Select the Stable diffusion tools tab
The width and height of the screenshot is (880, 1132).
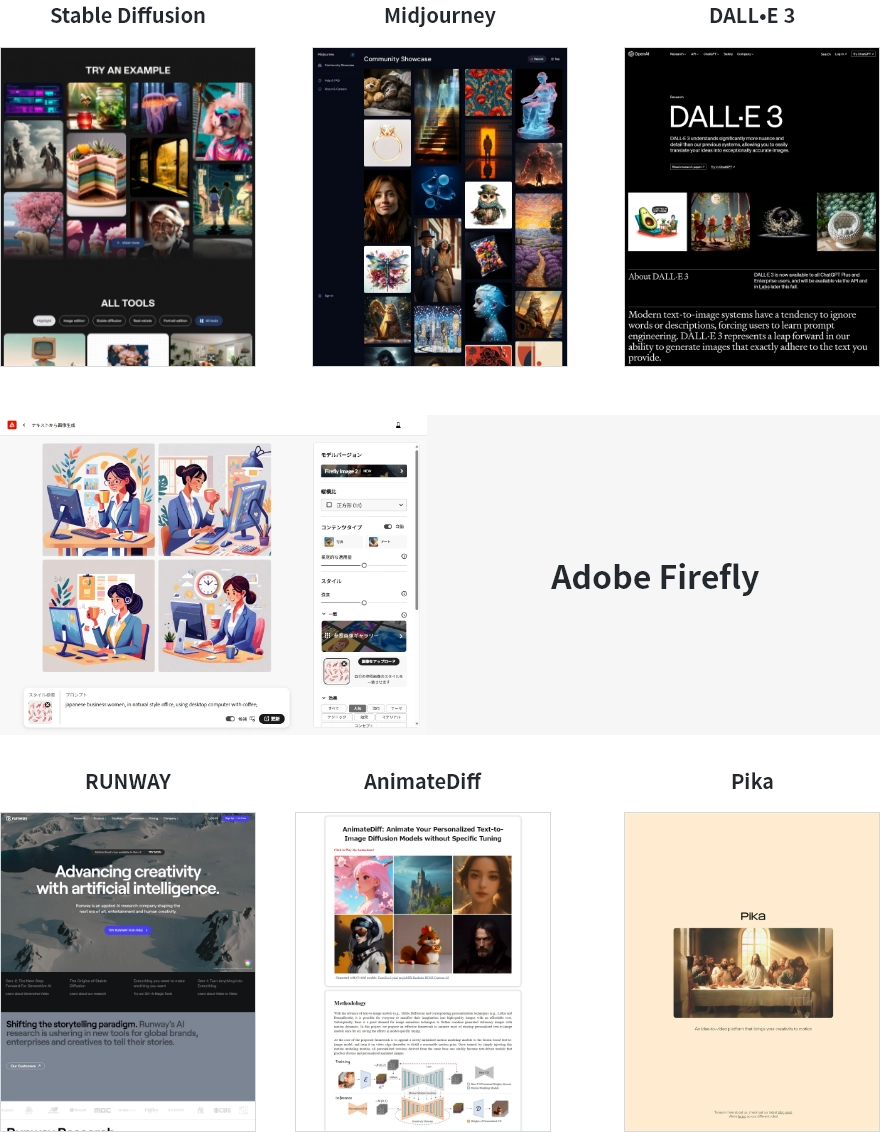pyautogui.click(x=109, y=321)
